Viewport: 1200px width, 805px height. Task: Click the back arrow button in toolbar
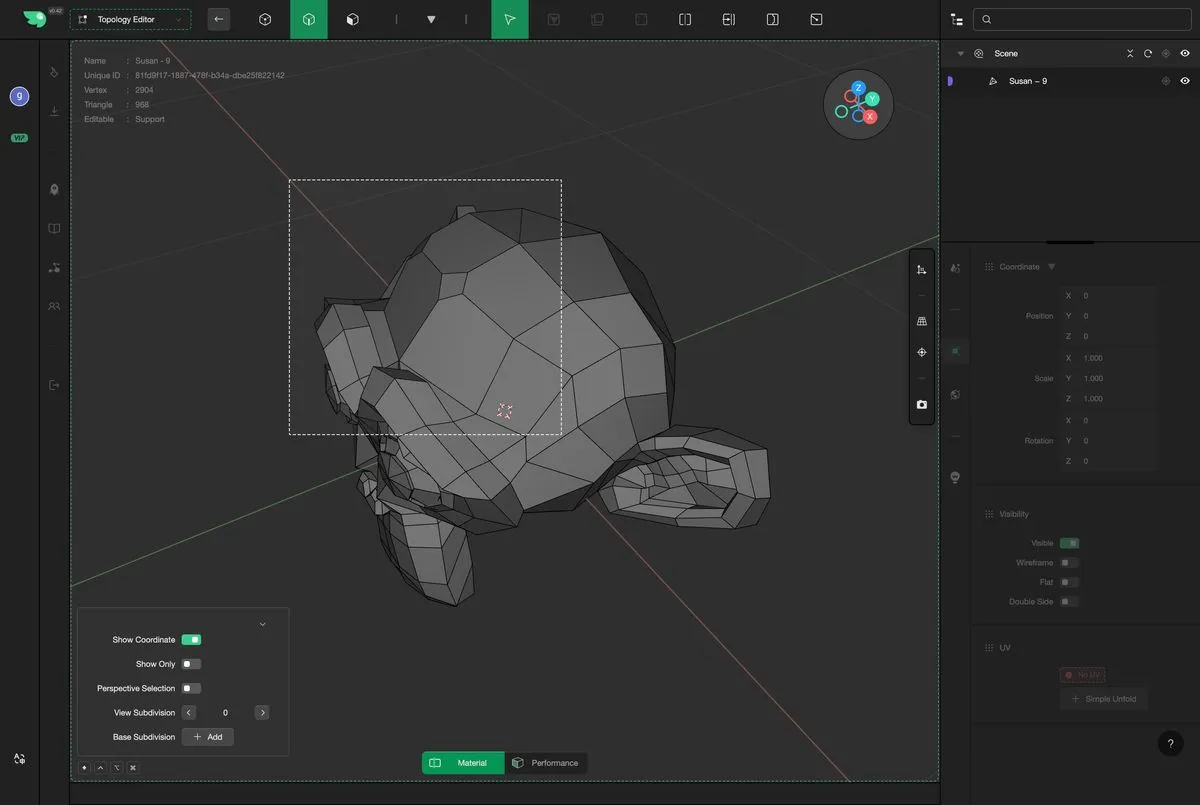(218, 19)
